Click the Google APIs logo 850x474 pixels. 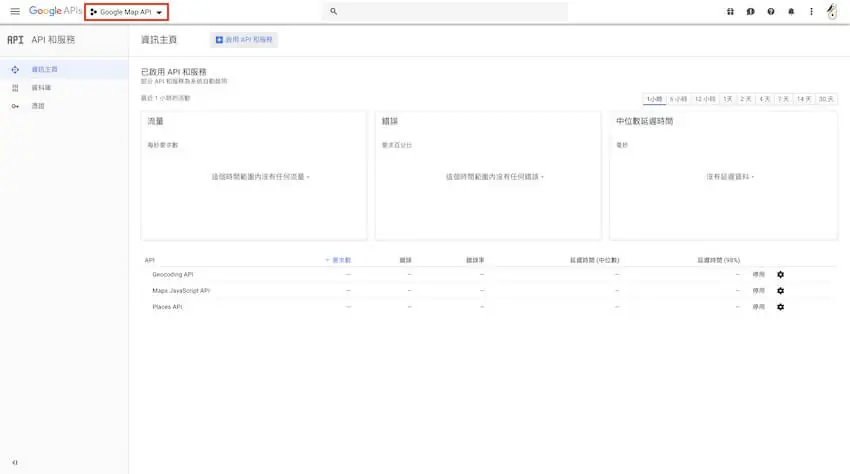(55, 11)
